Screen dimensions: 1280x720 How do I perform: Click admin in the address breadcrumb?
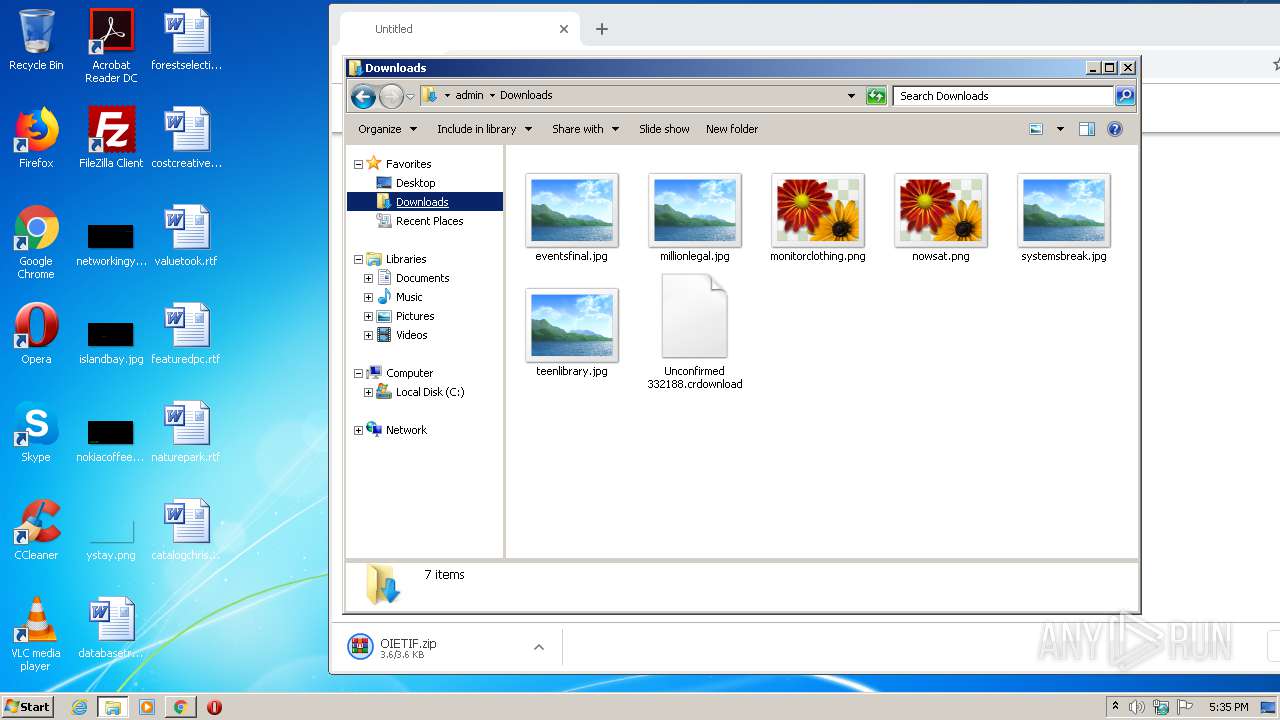pos(469,96)
